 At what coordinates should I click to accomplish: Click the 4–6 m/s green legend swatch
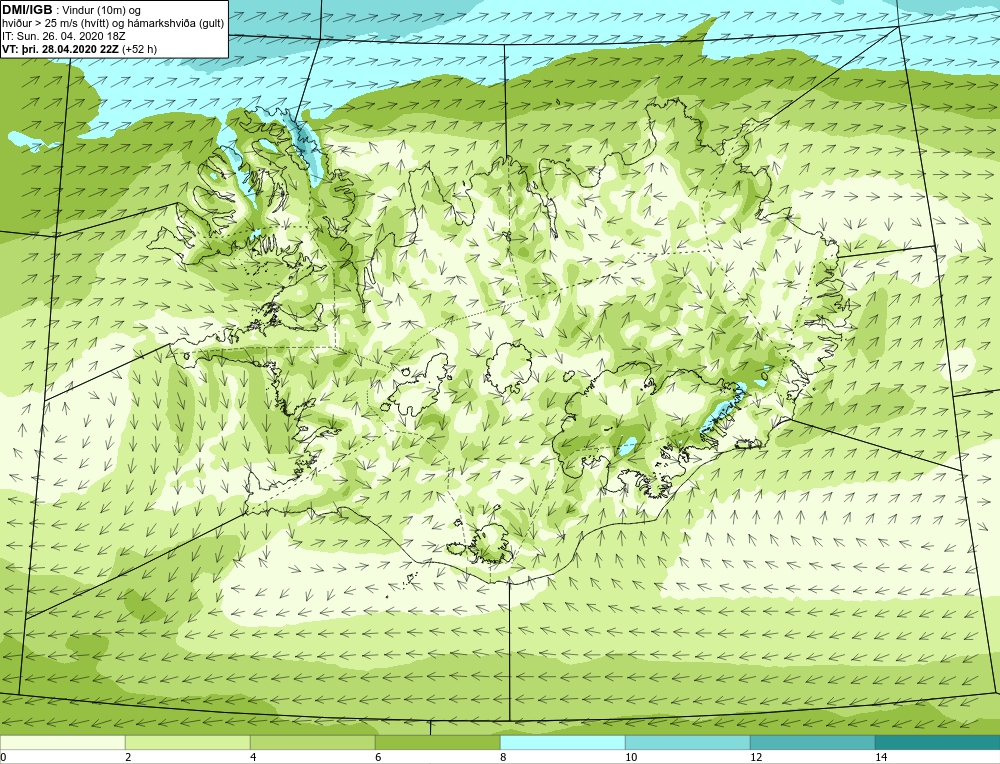[x=312, y=743]
